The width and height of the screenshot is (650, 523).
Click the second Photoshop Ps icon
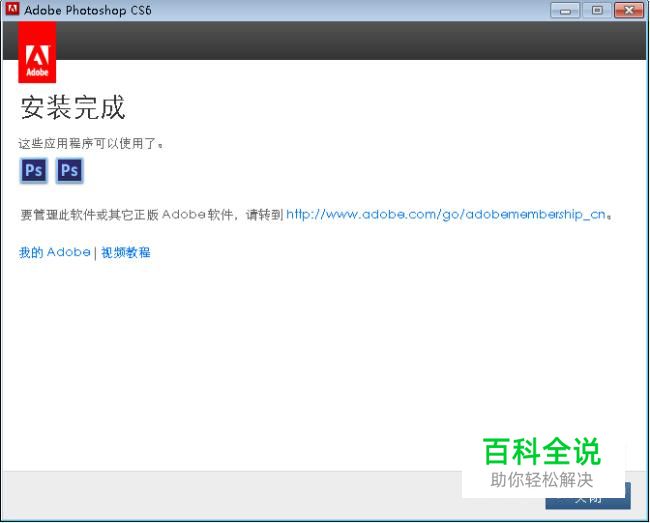click(70, 170)
